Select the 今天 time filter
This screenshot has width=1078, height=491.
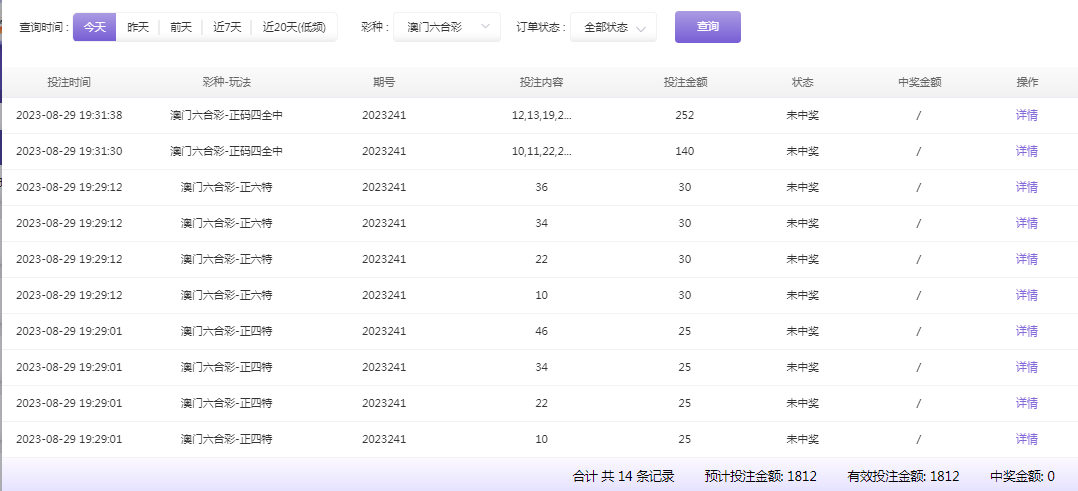click(x=94, y=27)
